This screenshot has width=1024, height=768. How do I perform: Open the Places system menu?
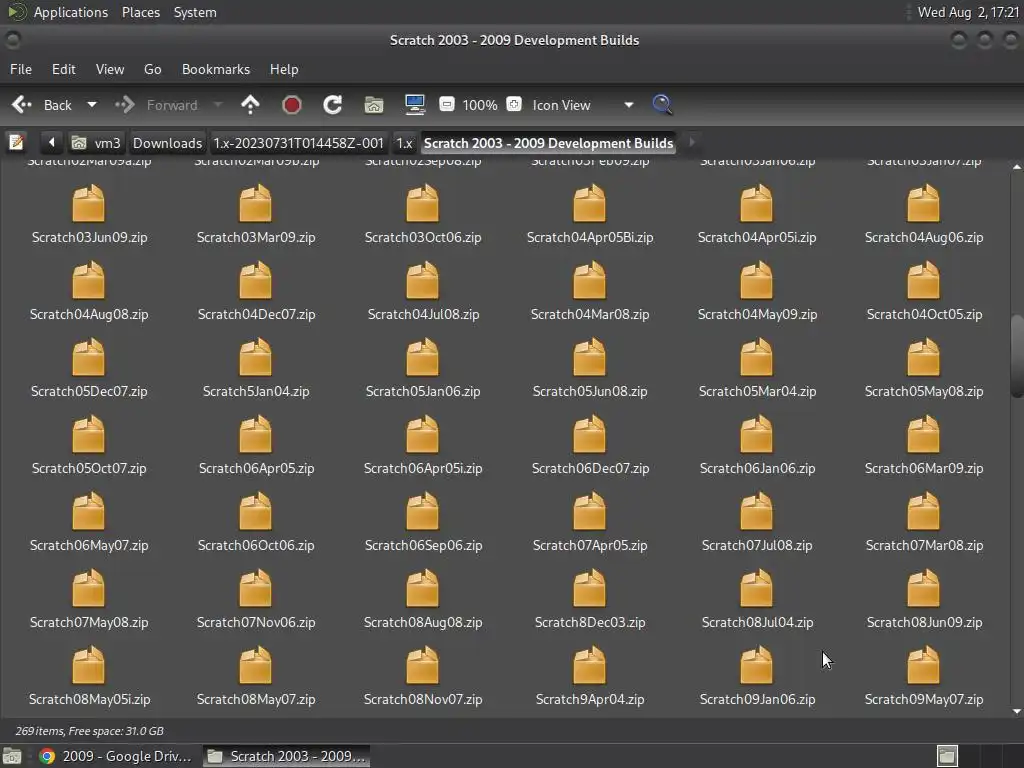click(x=140, y=12)
